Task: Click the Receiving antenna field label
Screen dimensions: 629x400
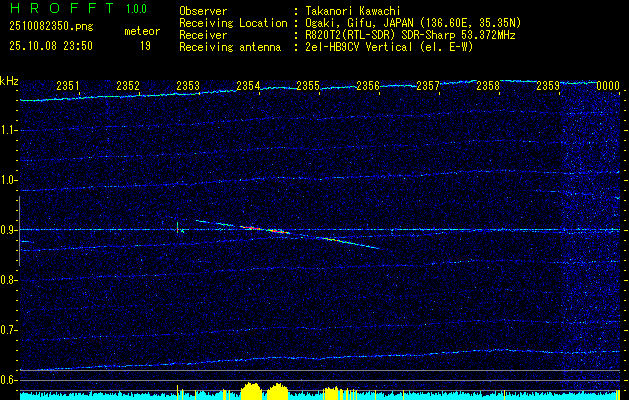Action: click(x=230, y=47)
